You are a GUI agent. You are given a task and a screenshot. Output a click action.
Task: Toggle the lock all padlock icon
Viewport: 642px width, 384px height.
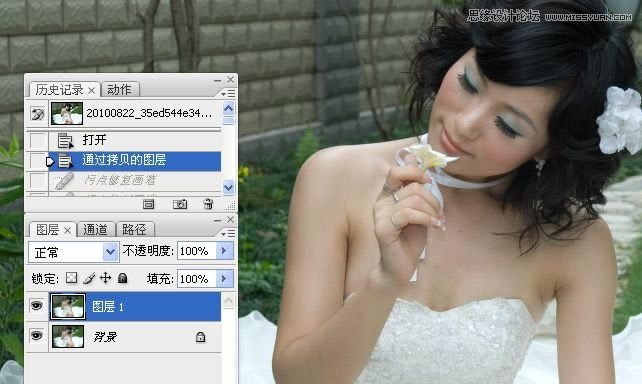122,278
